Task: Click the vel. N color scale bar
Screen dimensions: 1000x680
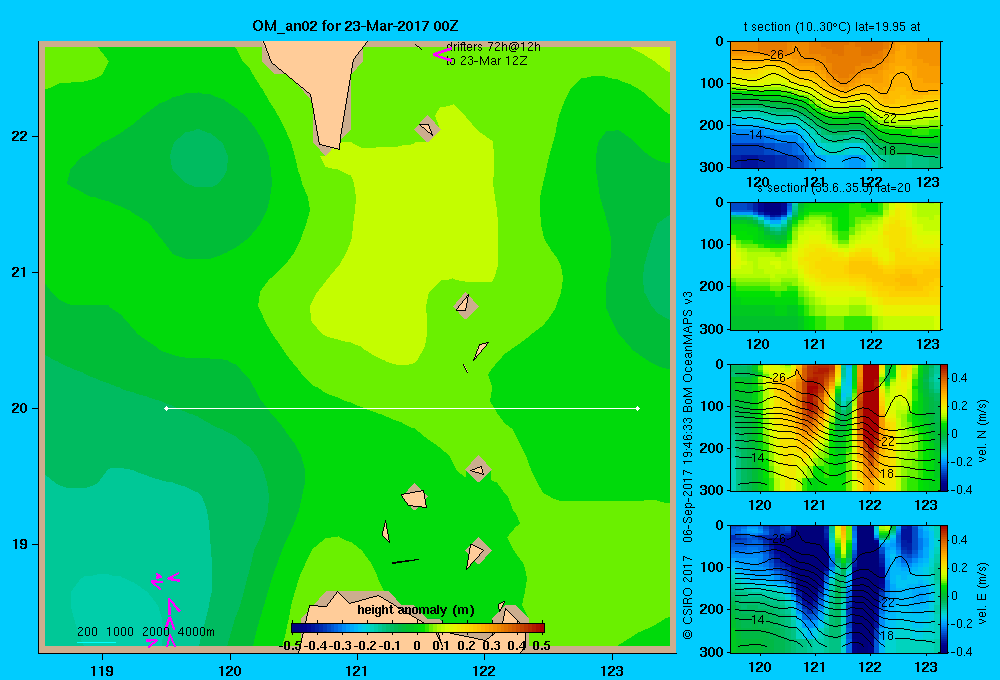Action: point(944,427)
